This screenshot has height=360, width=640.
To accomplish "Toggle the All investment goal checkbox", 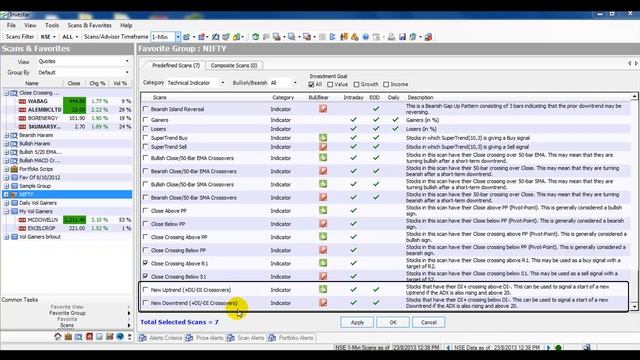I will tap(311, 84).
